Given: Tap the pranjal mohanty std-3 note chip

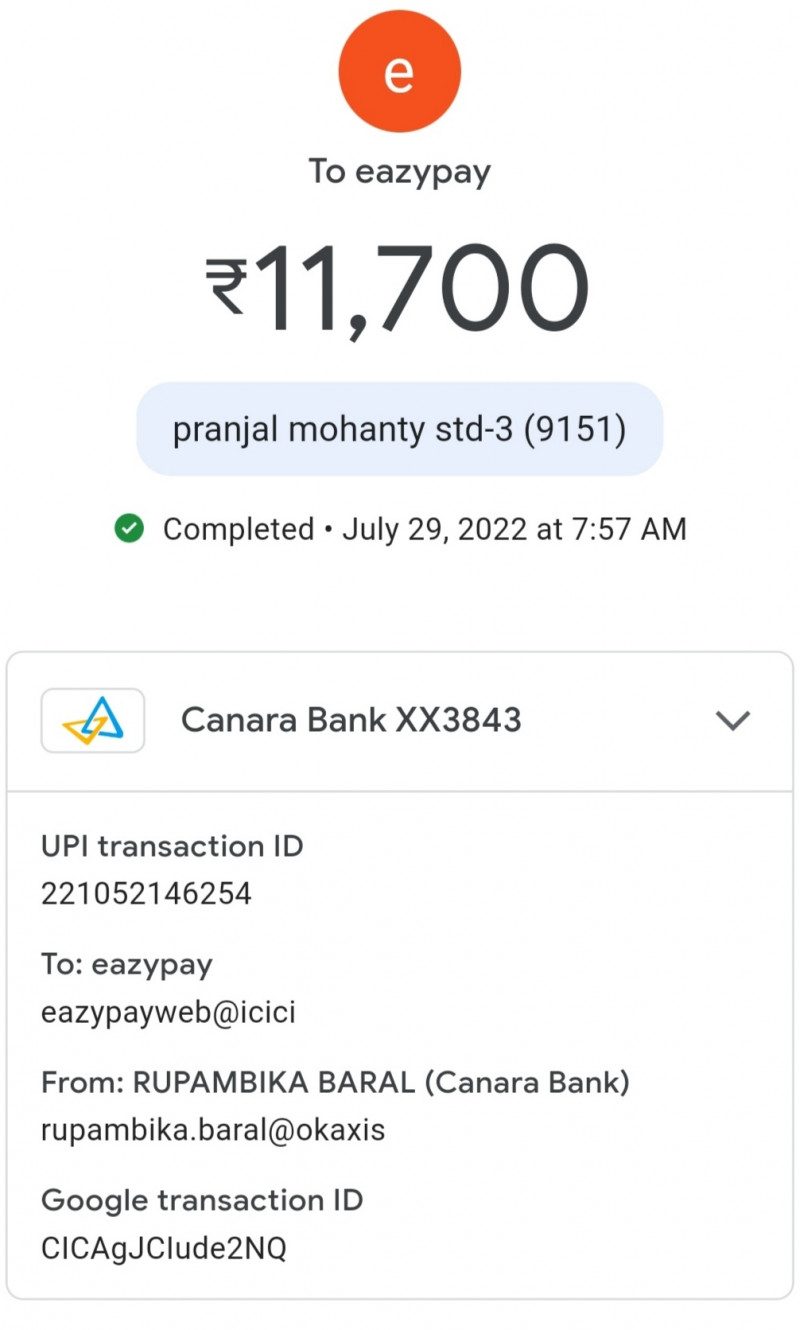Looking at the screenshot, I should (x=399, y=429).
